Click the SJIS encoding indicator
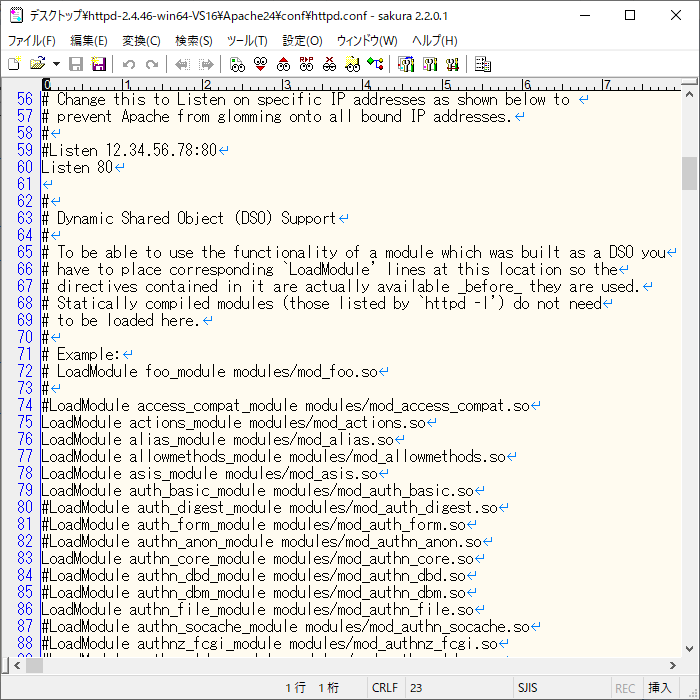This screenshot has height=700, width=700. 528,688
